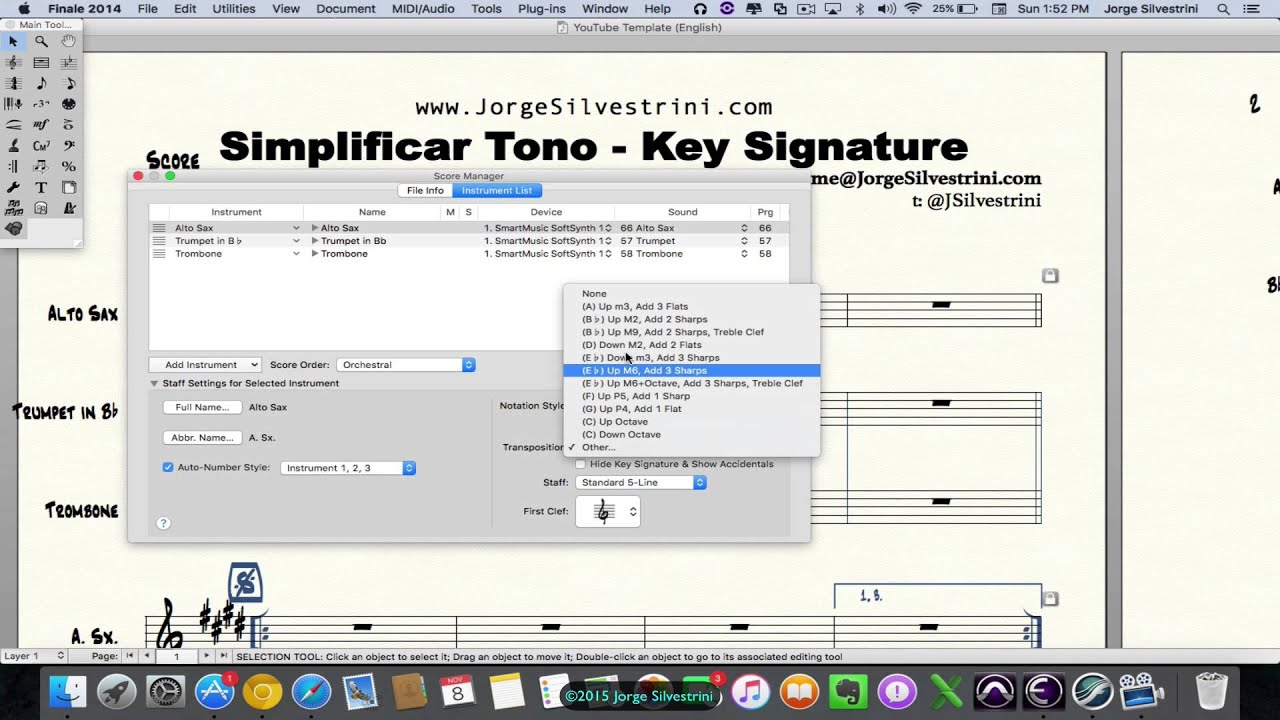Select the Simple Entry eighth-note tool

click(x=41, y=83)
